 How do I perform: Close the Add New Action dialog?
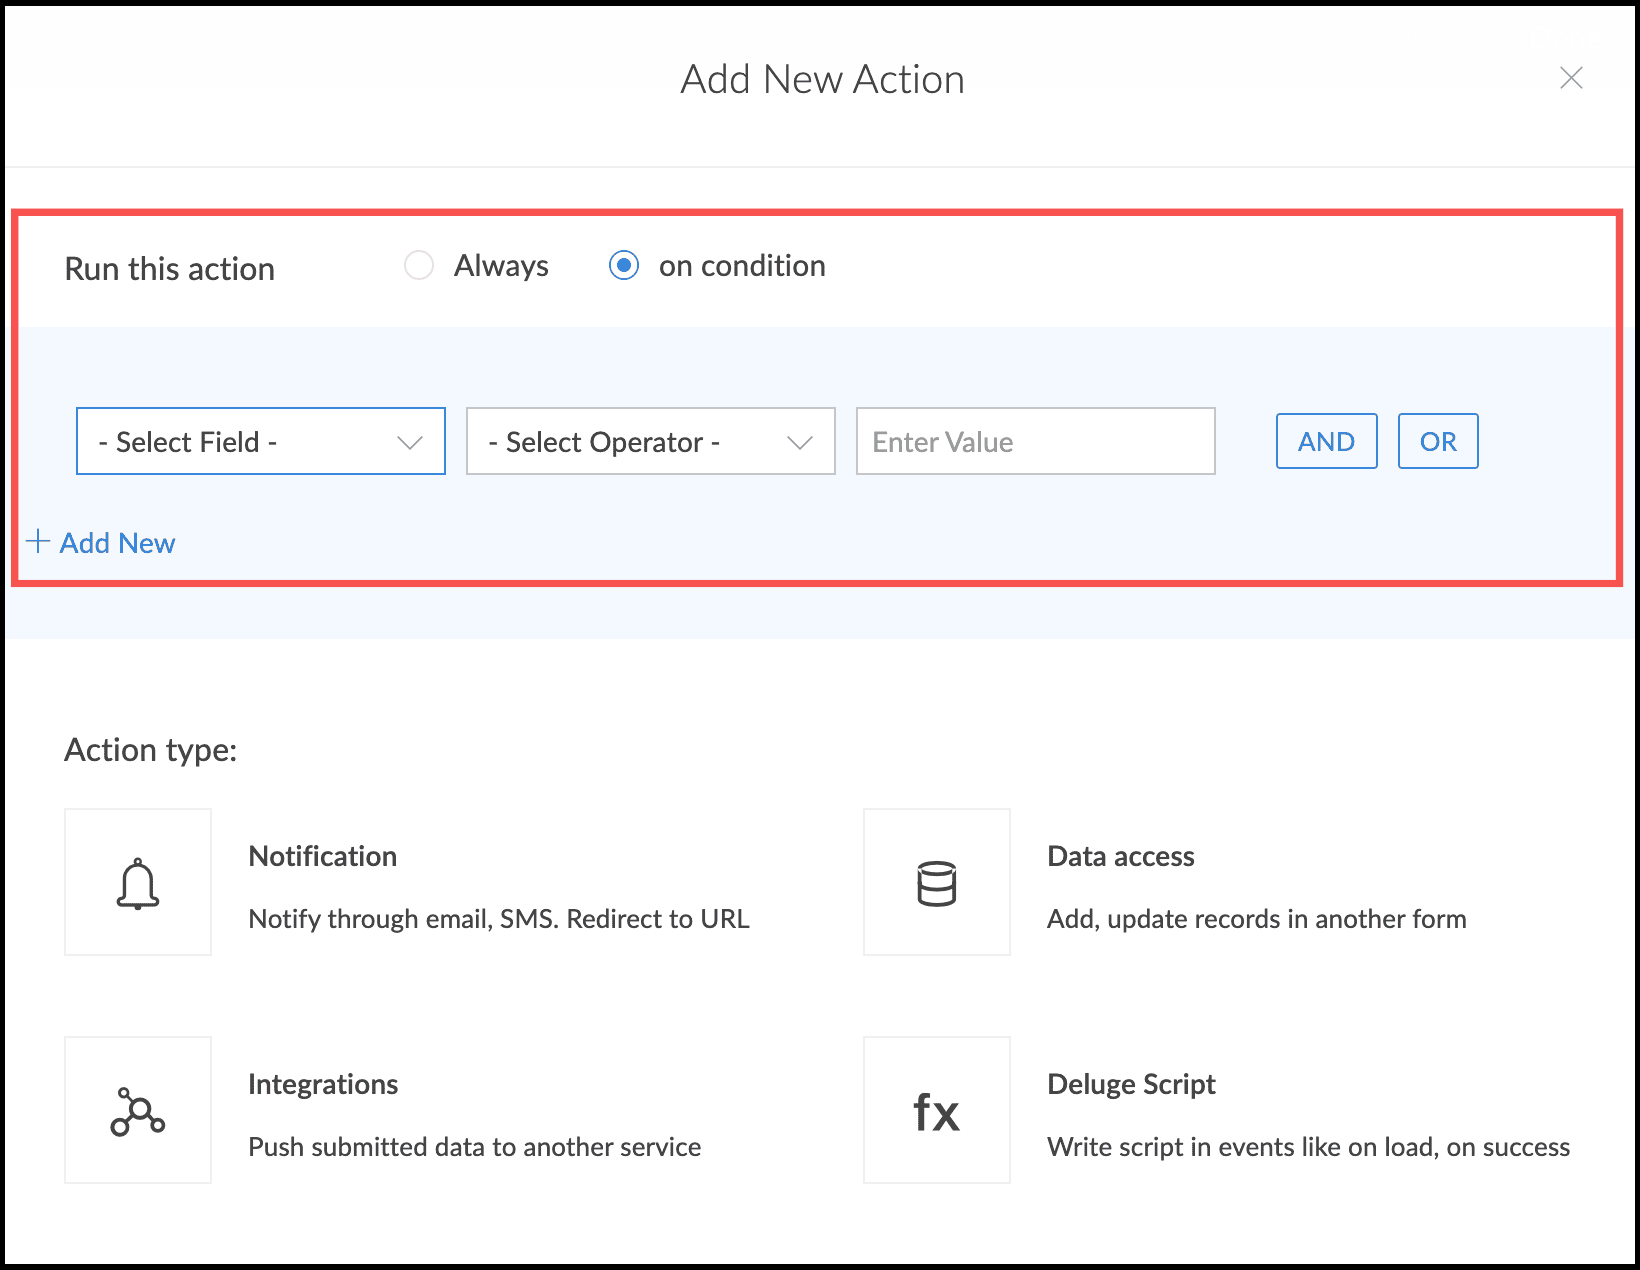(x=1571, y=78)
